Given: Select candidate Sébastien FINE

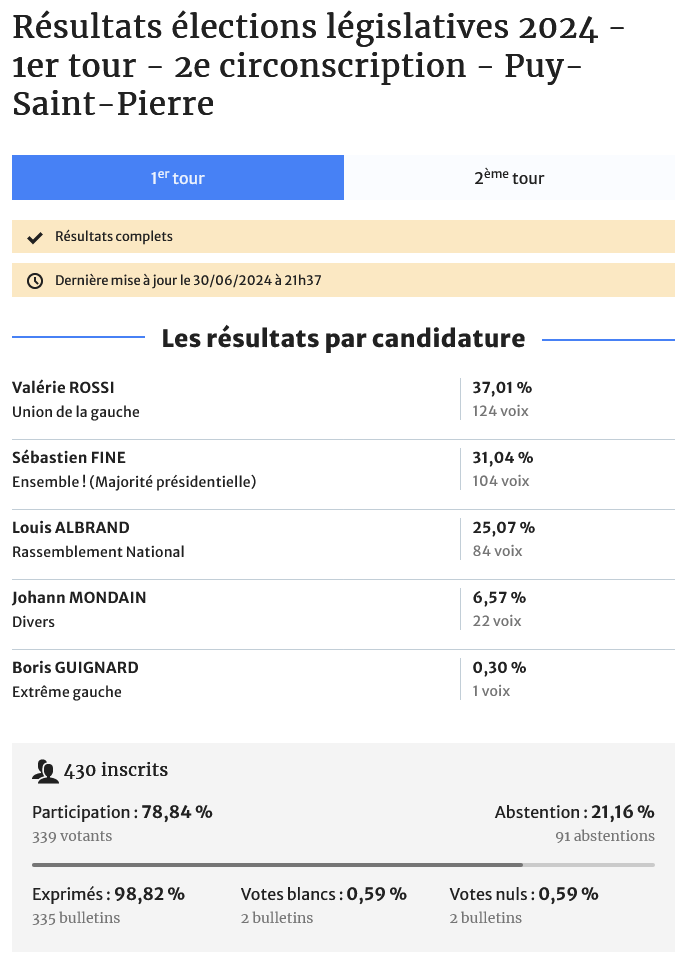Looking at the screenshot, I should 69,458.
